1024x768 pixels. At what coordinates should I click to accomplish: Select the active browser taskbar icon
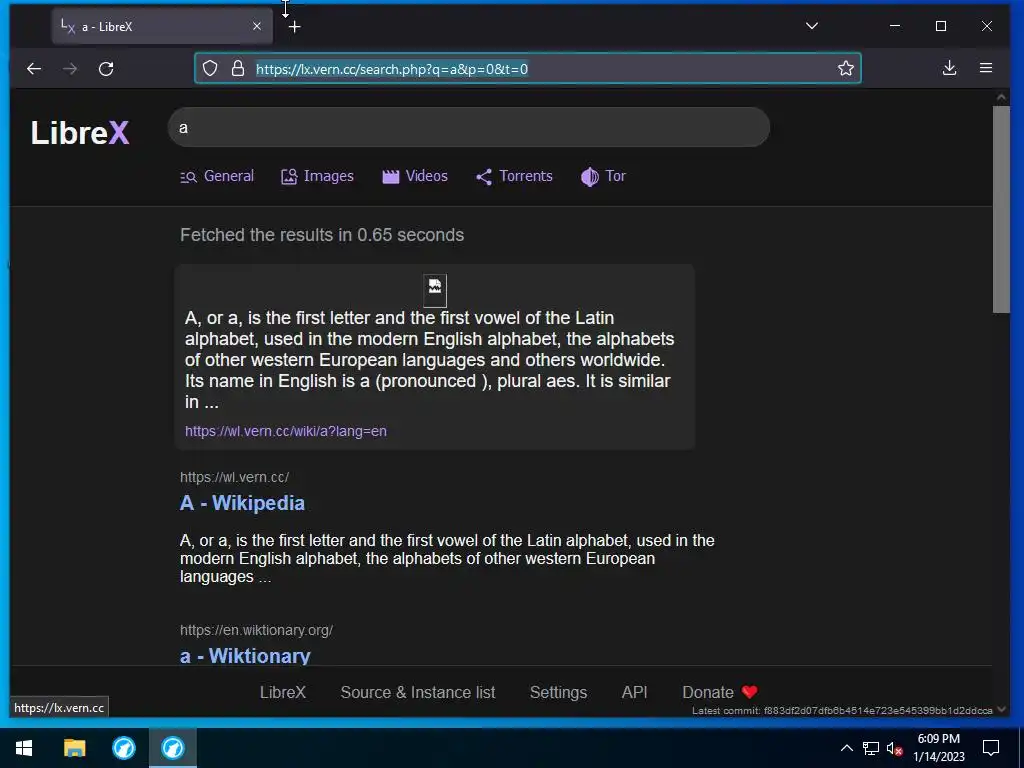(173, 748)
